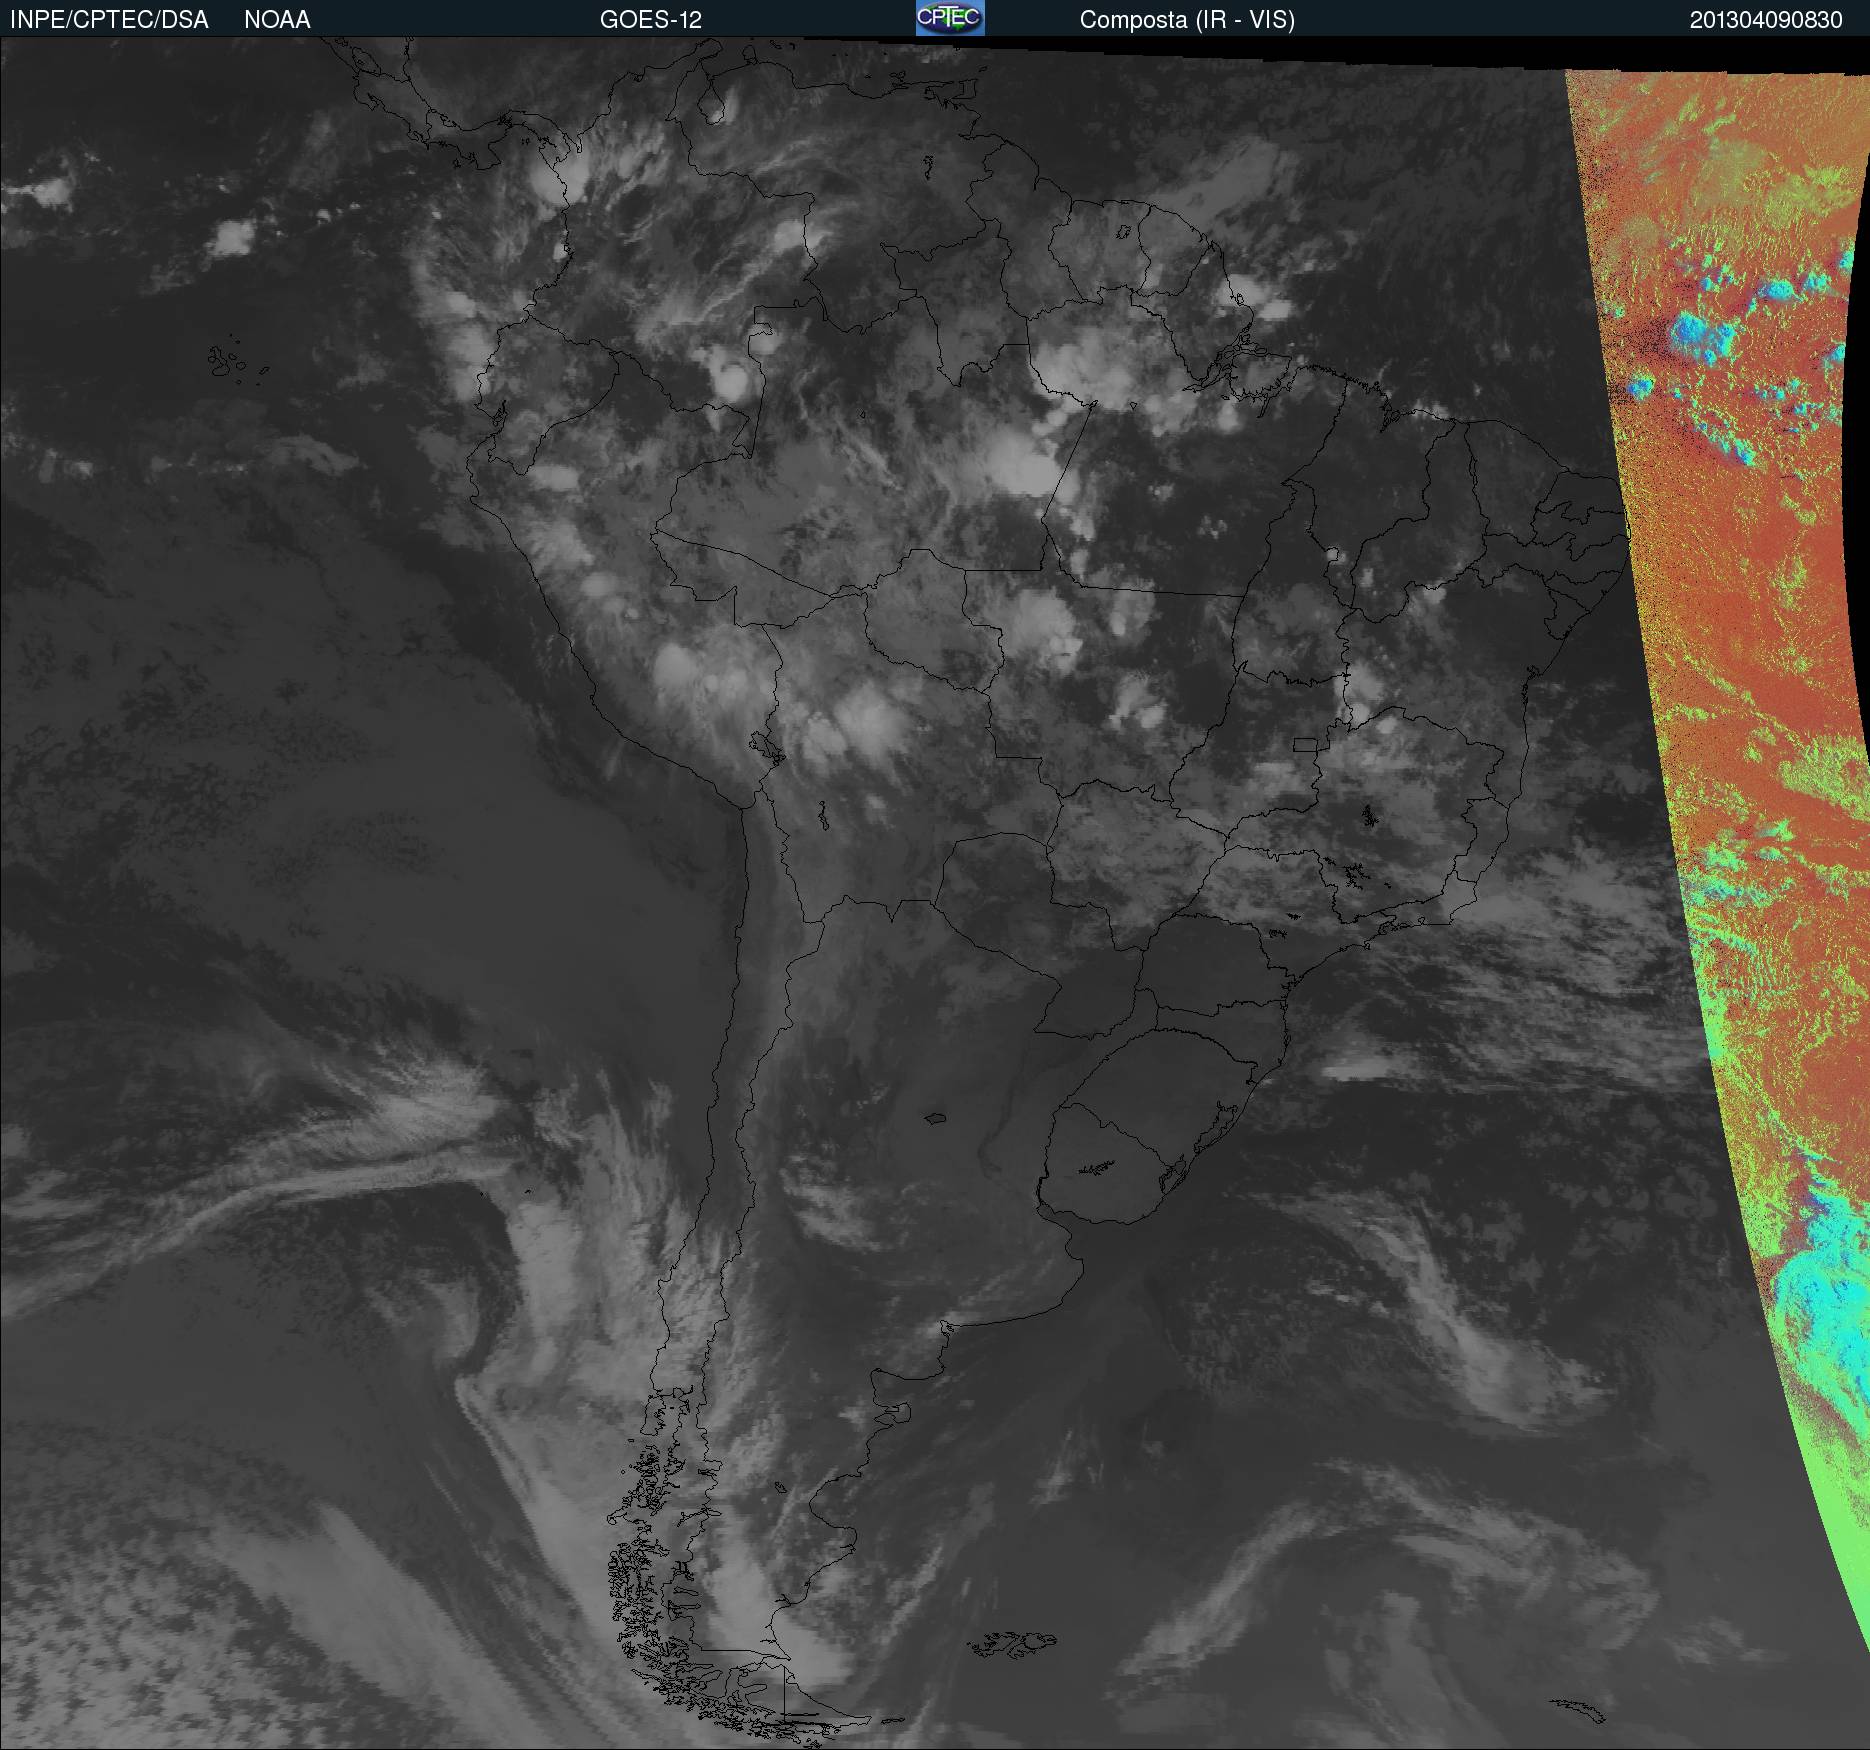1870x1750 pixels.
Task: Select the Composta (IR - VIS) label
Action: point(1187,20)
